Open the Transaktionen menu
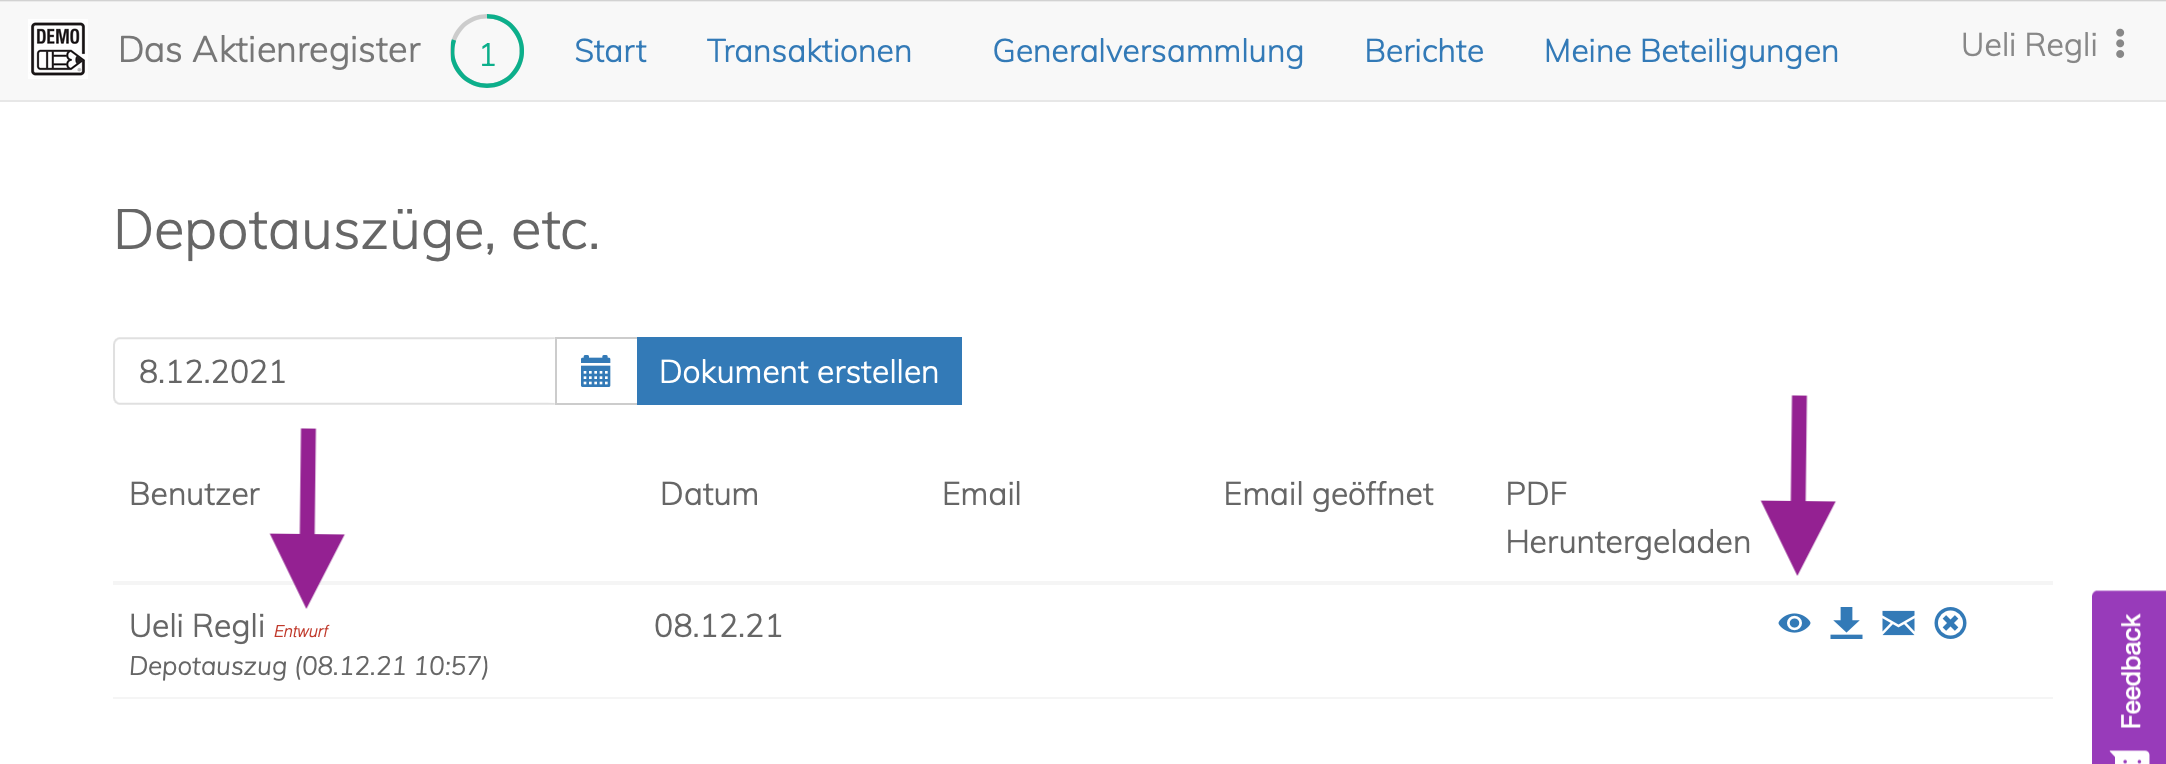The width and height of the screenshot is (2166, 764). click(x=809, y=51)
